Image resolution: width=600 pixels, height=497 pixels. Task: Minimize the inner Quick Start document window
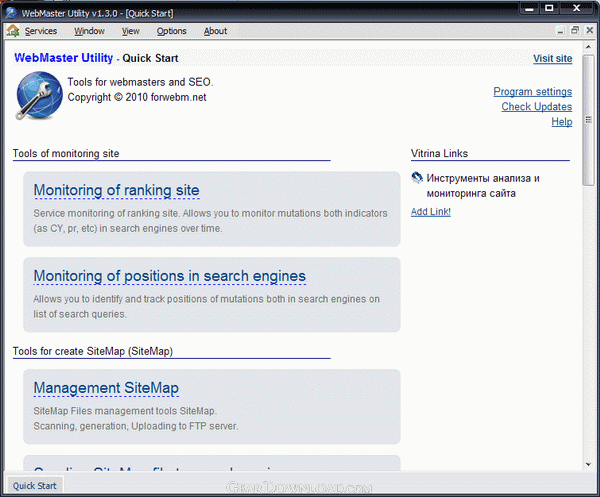561,31
